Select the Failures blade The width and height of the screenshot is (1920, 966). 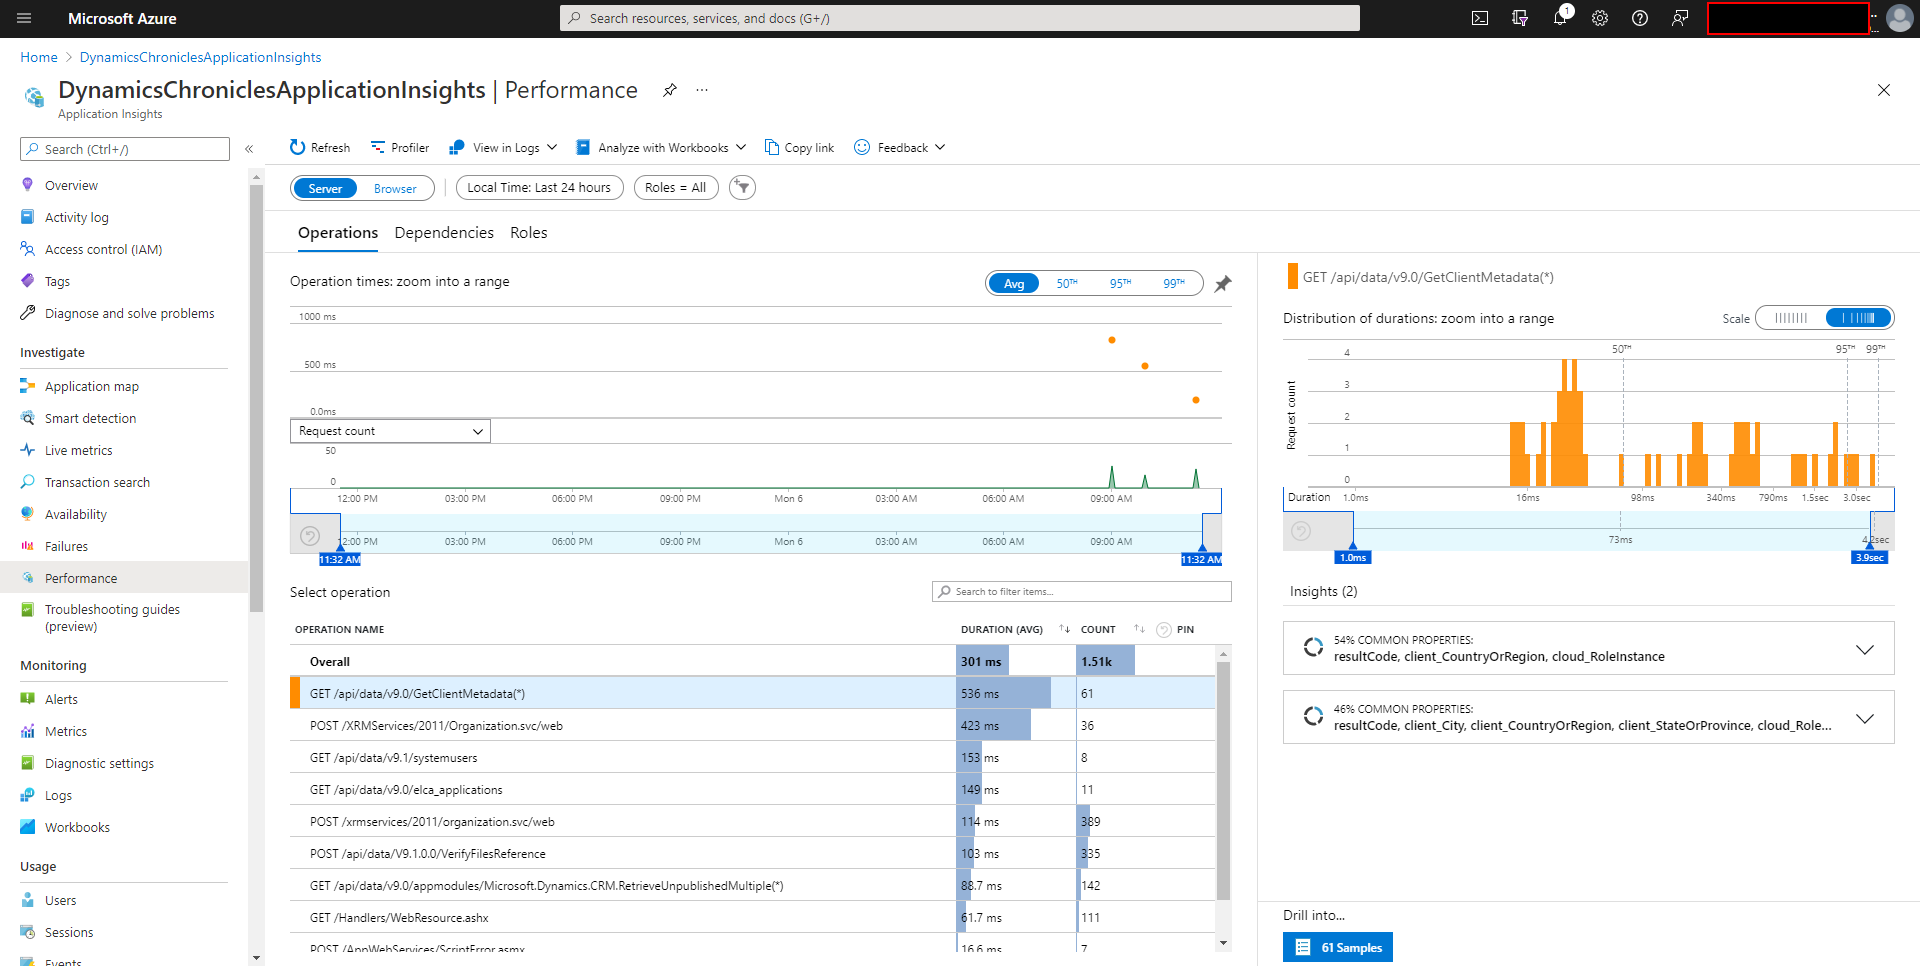point(67,545)
